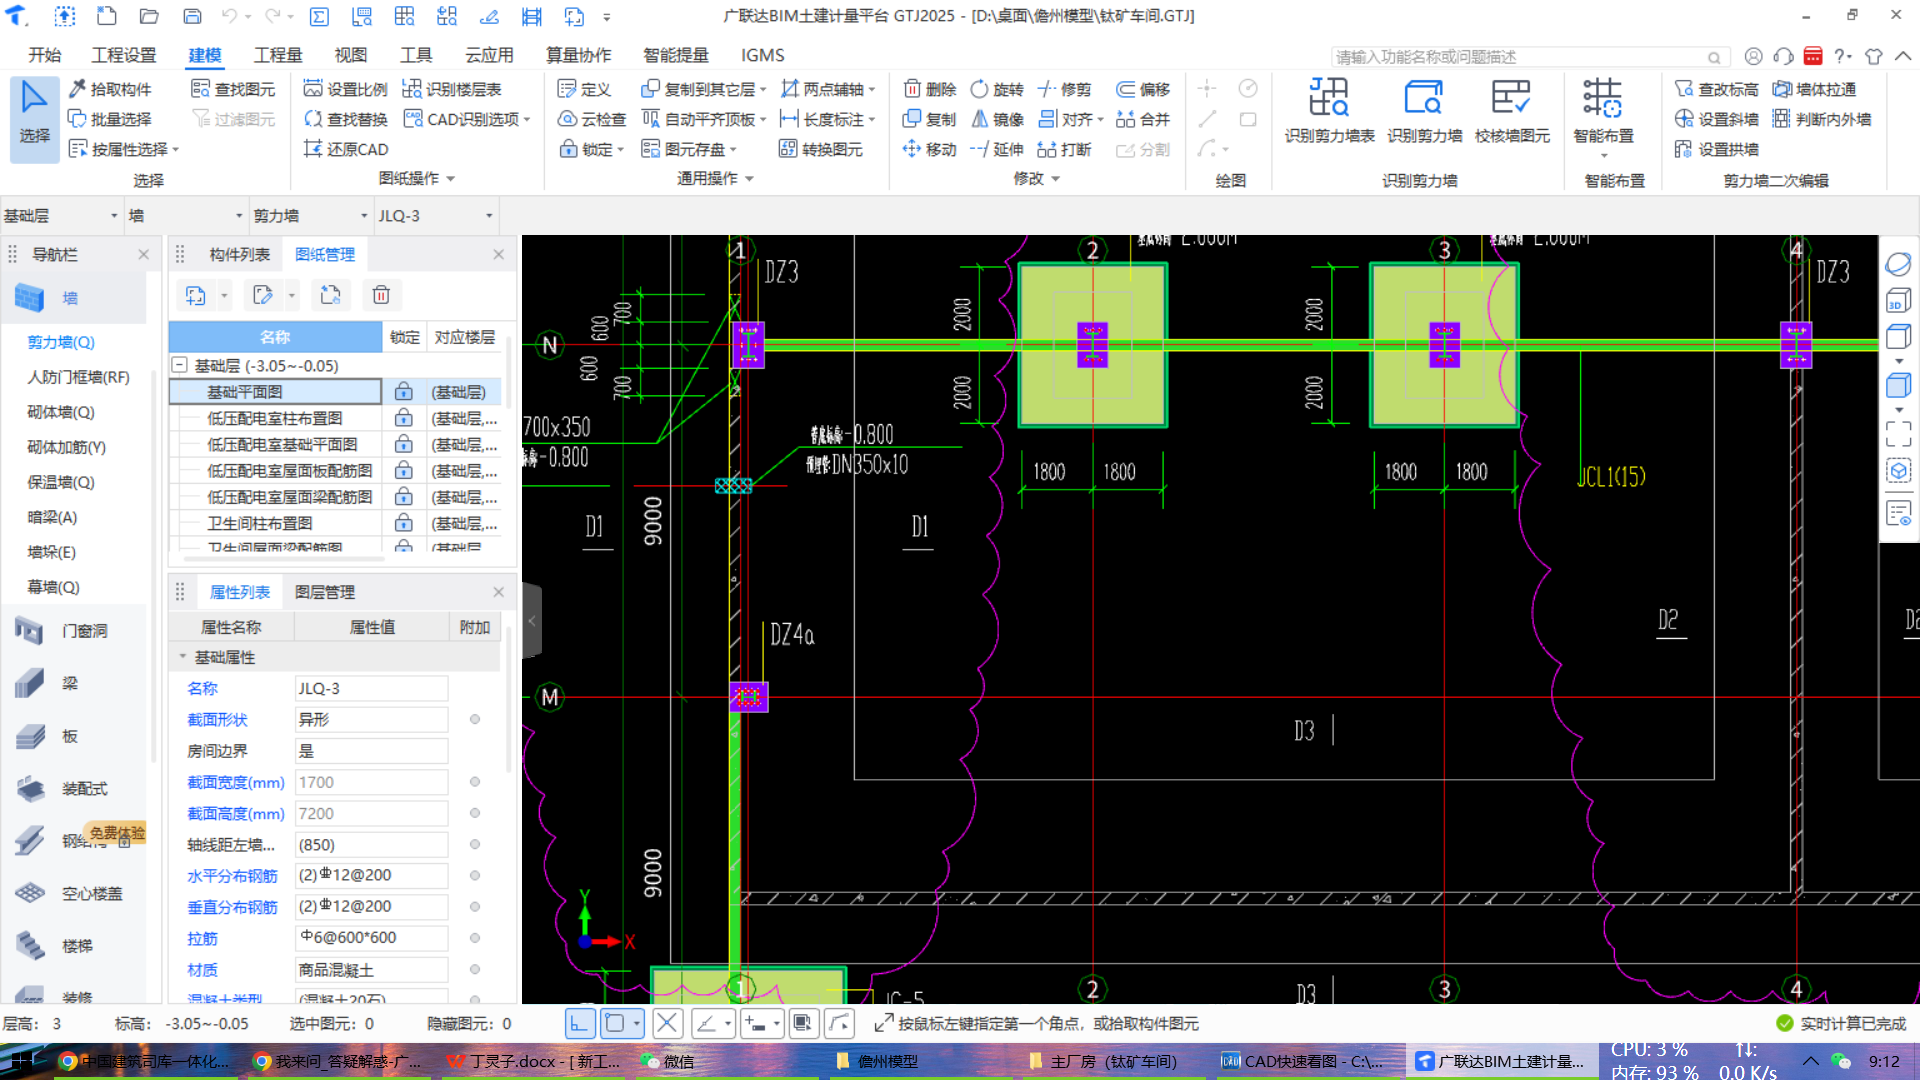Click 设置斜墙 tool
The image size is (1920, 1080).
1716,119
